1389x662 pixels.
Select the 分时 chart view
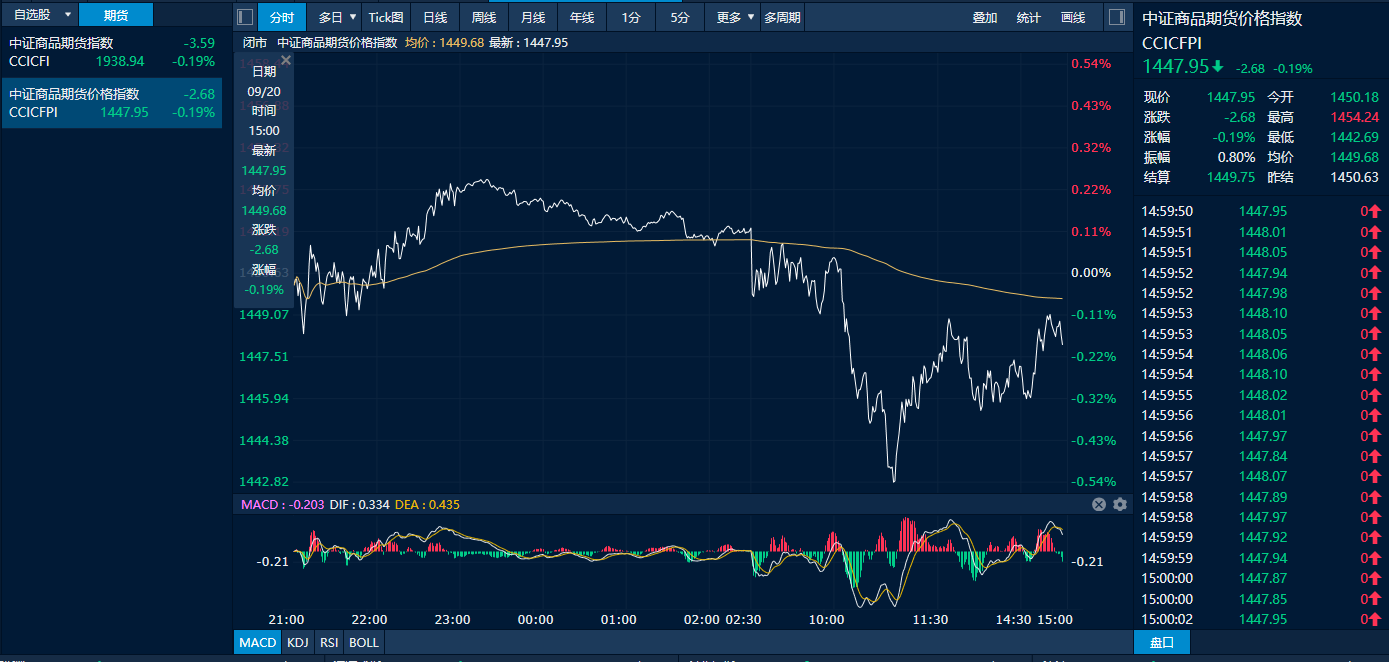282,17
